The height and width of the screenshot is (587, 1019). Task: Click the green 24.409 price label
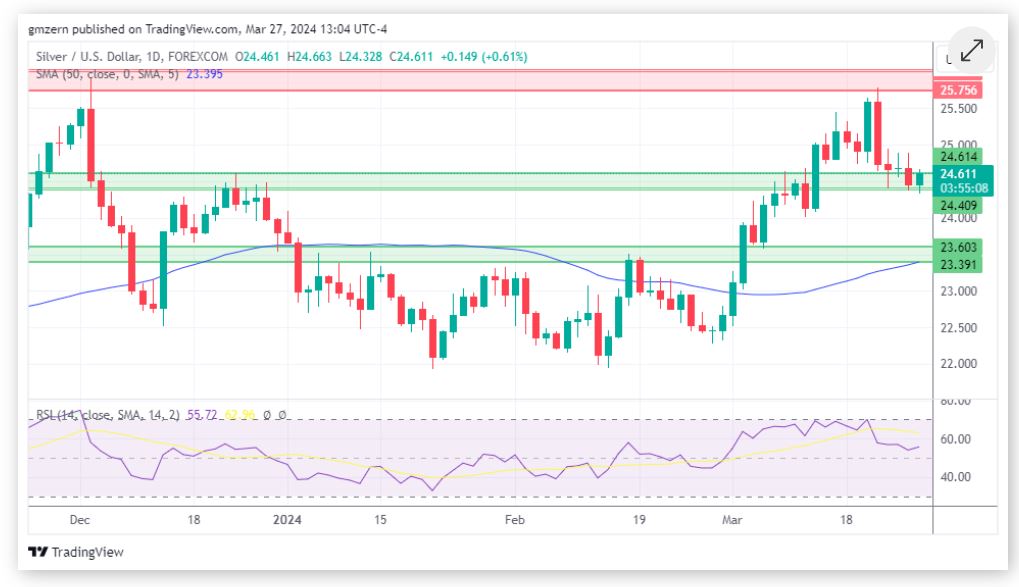point(958,205)
